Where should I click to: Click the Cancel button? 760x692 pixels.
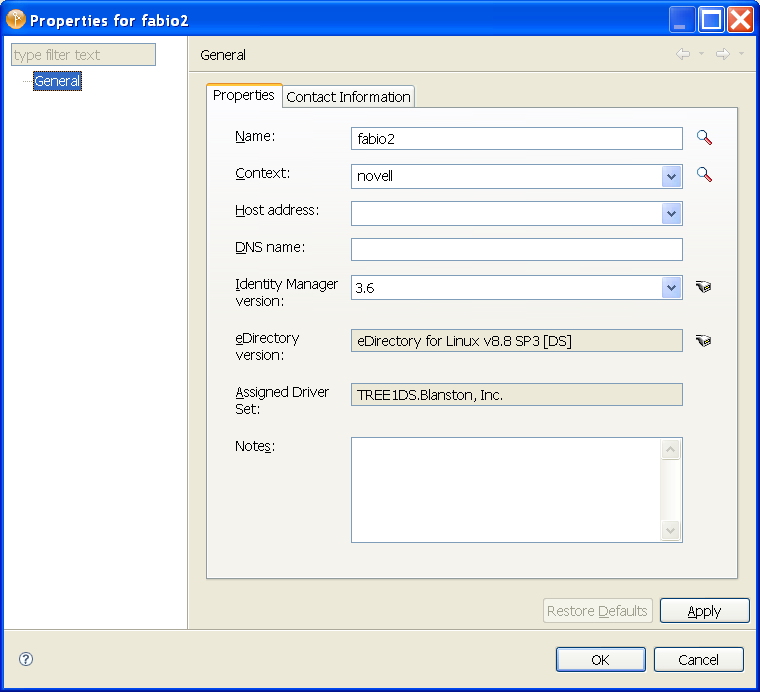pyautogui.click(x=698, y=659)
